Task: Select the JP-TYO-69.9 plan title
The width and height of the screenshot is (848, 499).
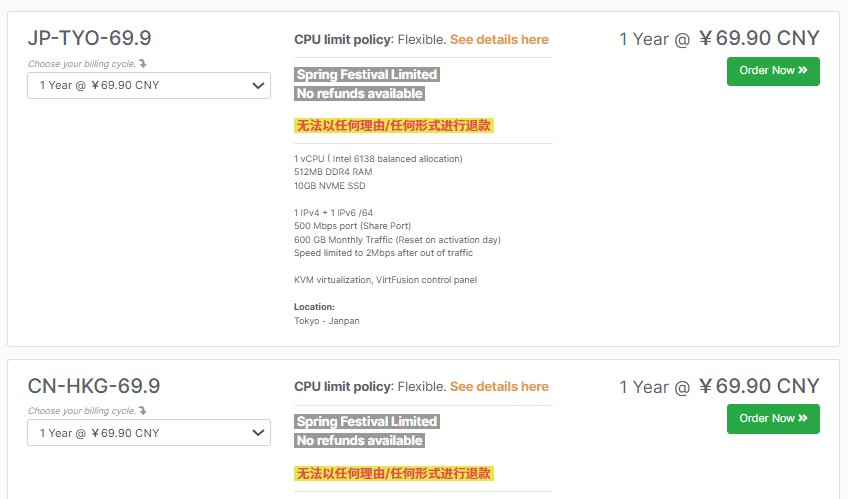Action: tap(89, 39)
